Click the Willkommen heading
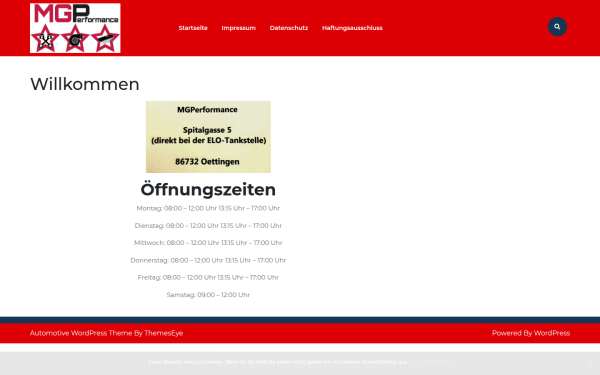The width and height of the screenshot is (600, 375). [85, 84]
